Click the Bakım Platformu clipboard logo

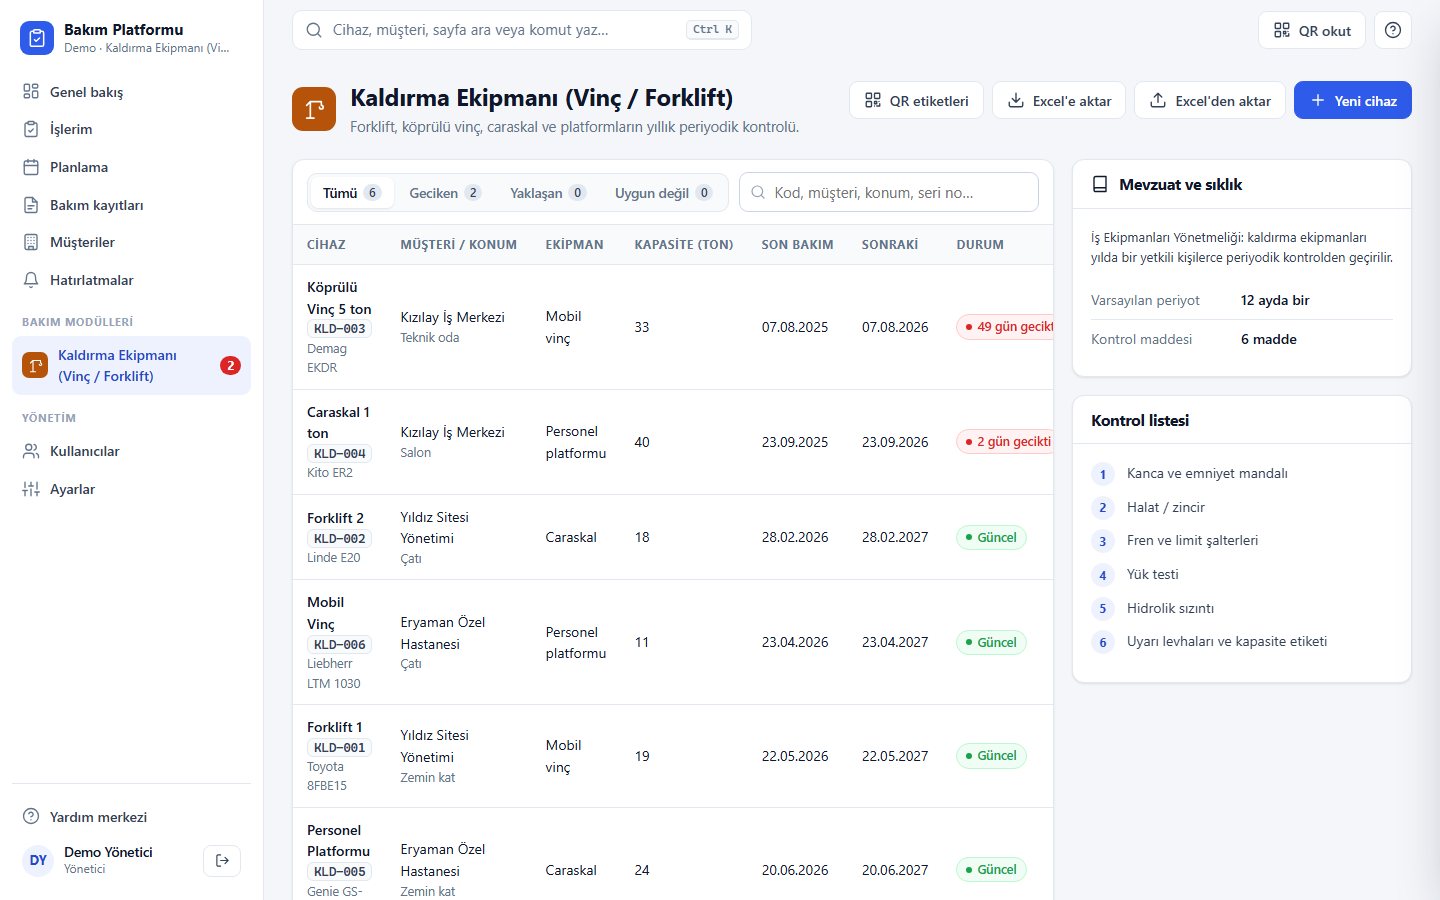[37, 38]
